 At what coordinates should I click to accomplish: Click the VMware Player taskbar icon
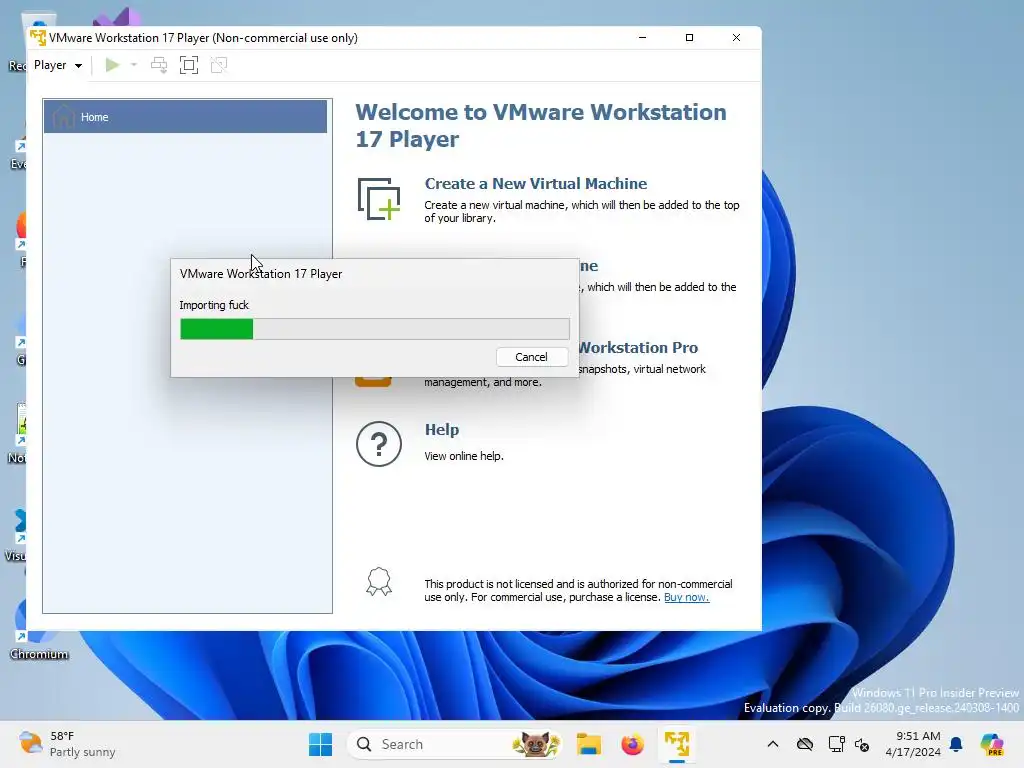pos(677,744)
